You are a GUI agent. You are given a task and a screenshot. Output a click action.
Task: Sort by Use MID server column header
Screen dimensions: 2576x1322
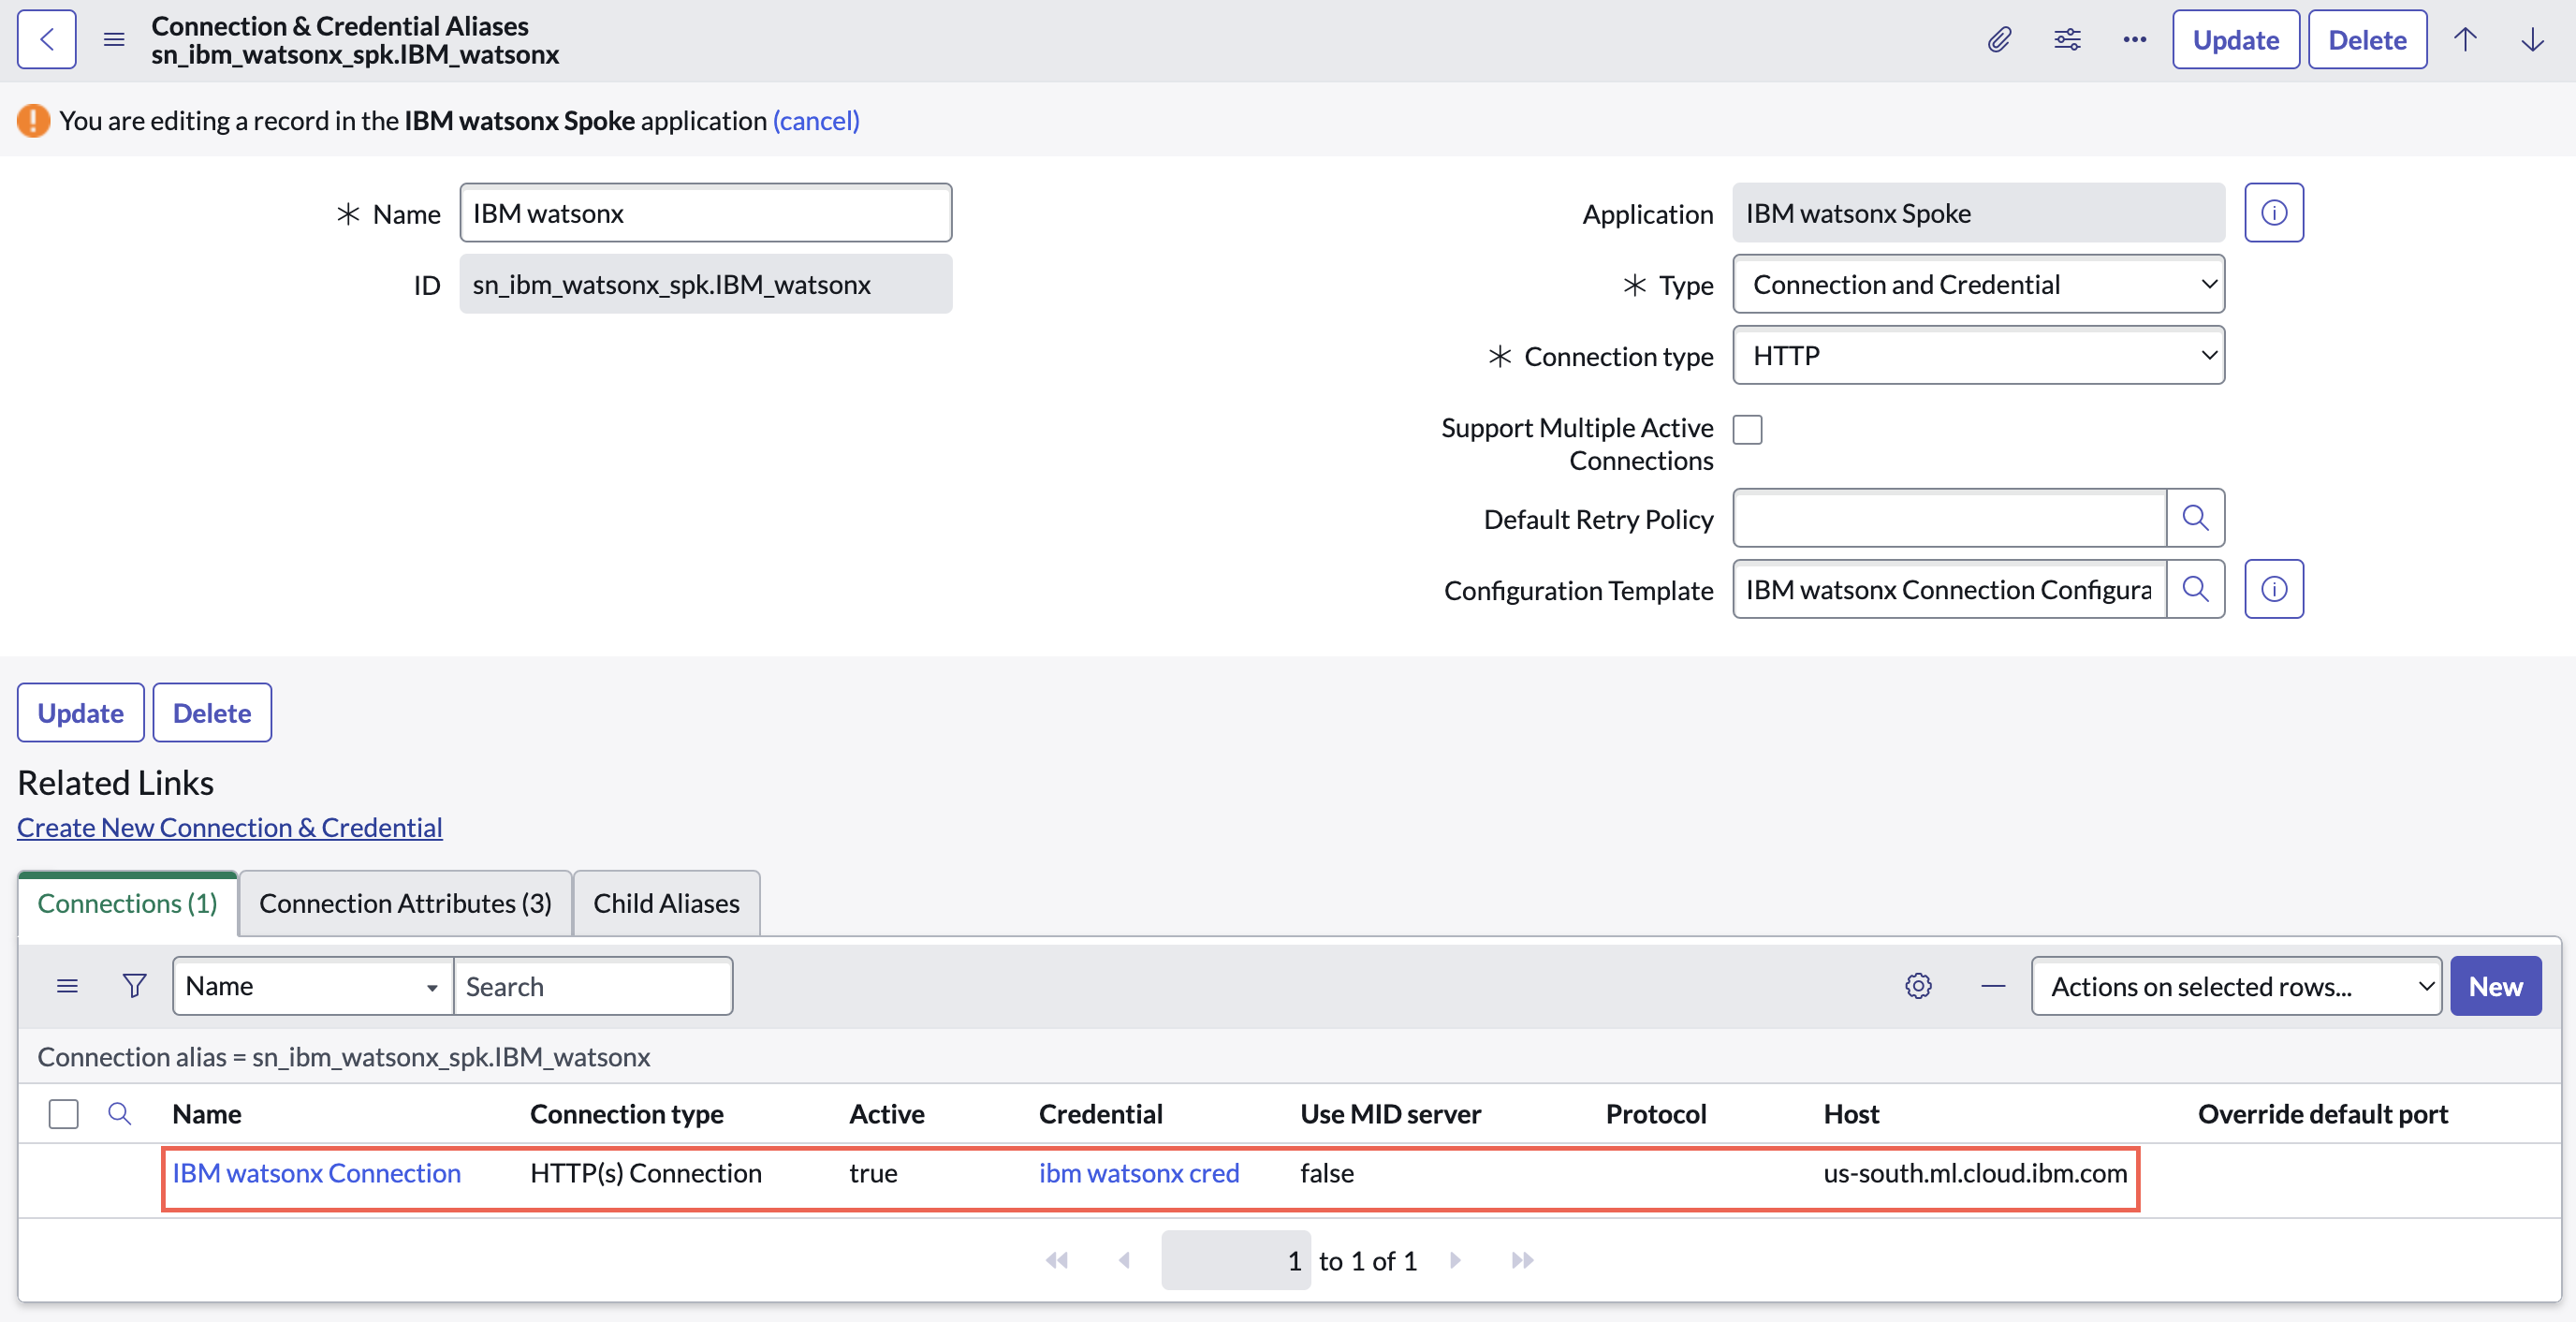(x=1390, y=1113)
